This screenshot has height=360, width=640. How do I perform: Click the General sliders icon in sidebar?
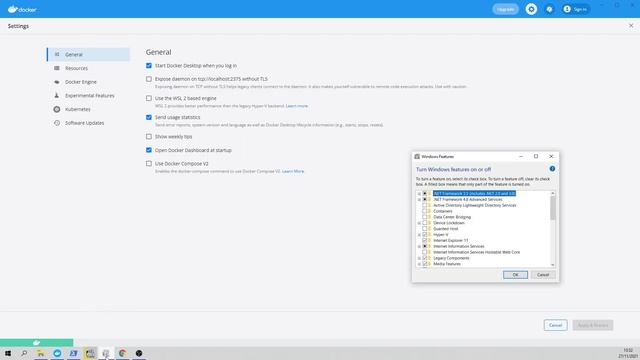pyautogui.click(x=57, y=54)
